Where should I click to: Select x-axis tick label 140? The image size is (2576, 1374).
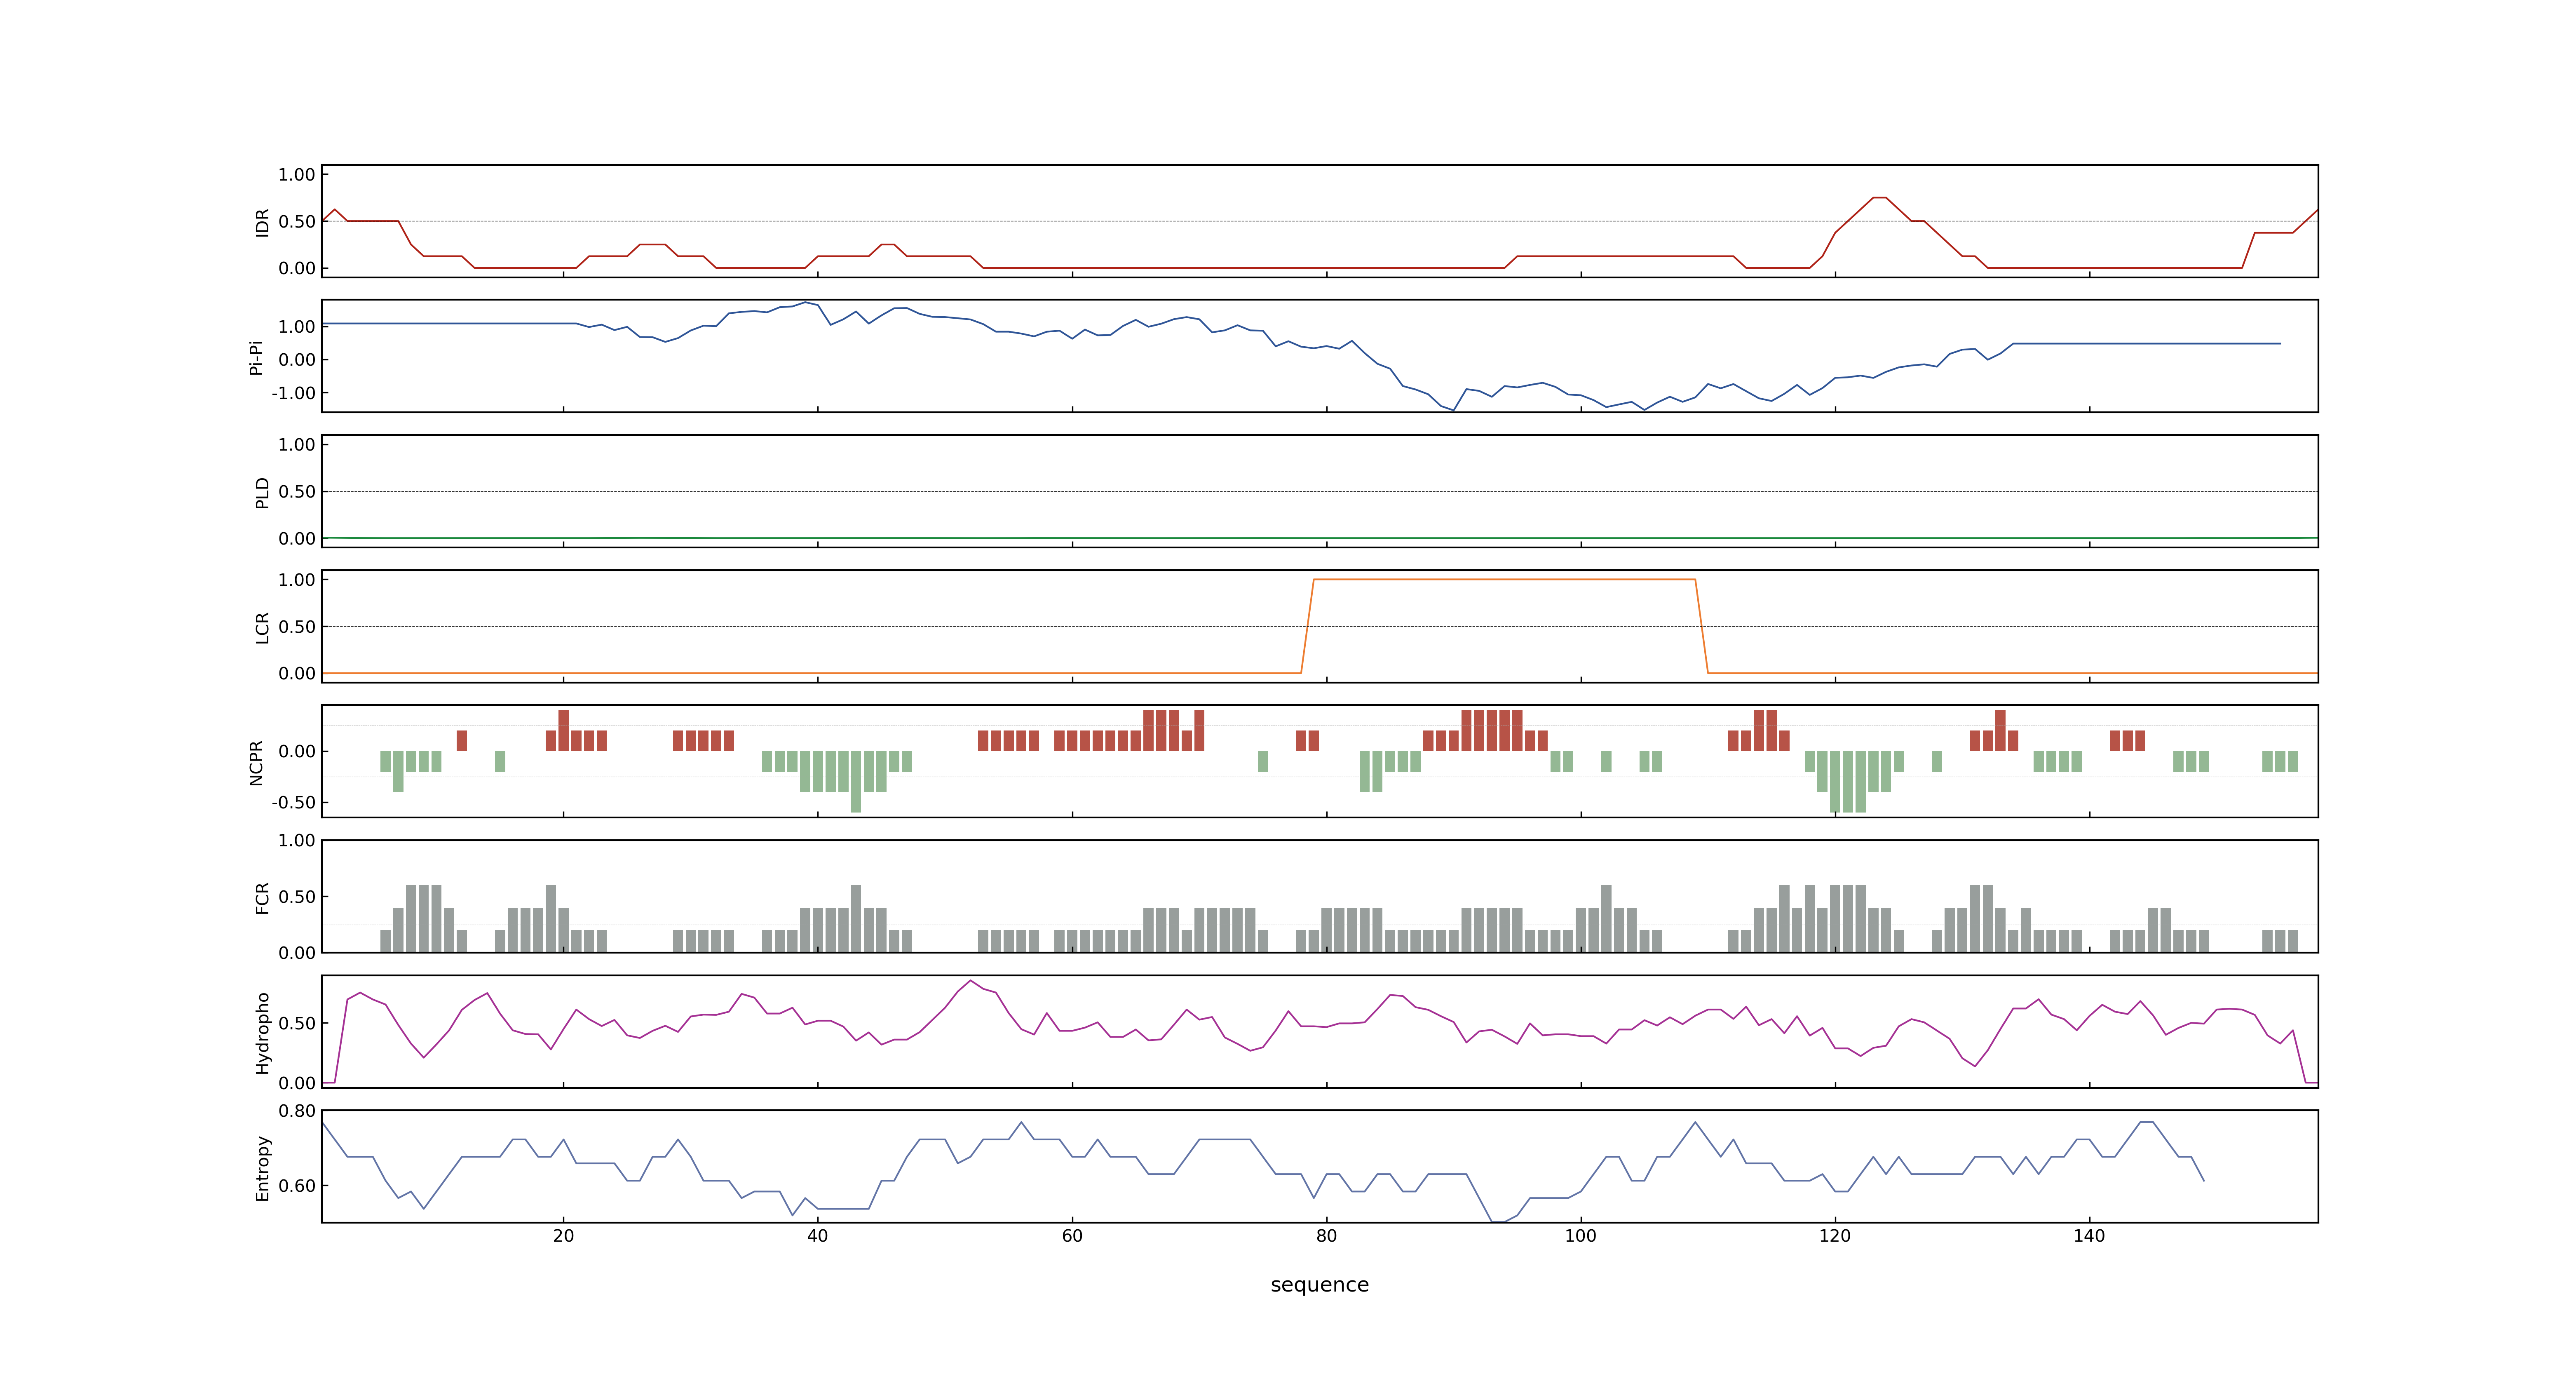2089,1236
